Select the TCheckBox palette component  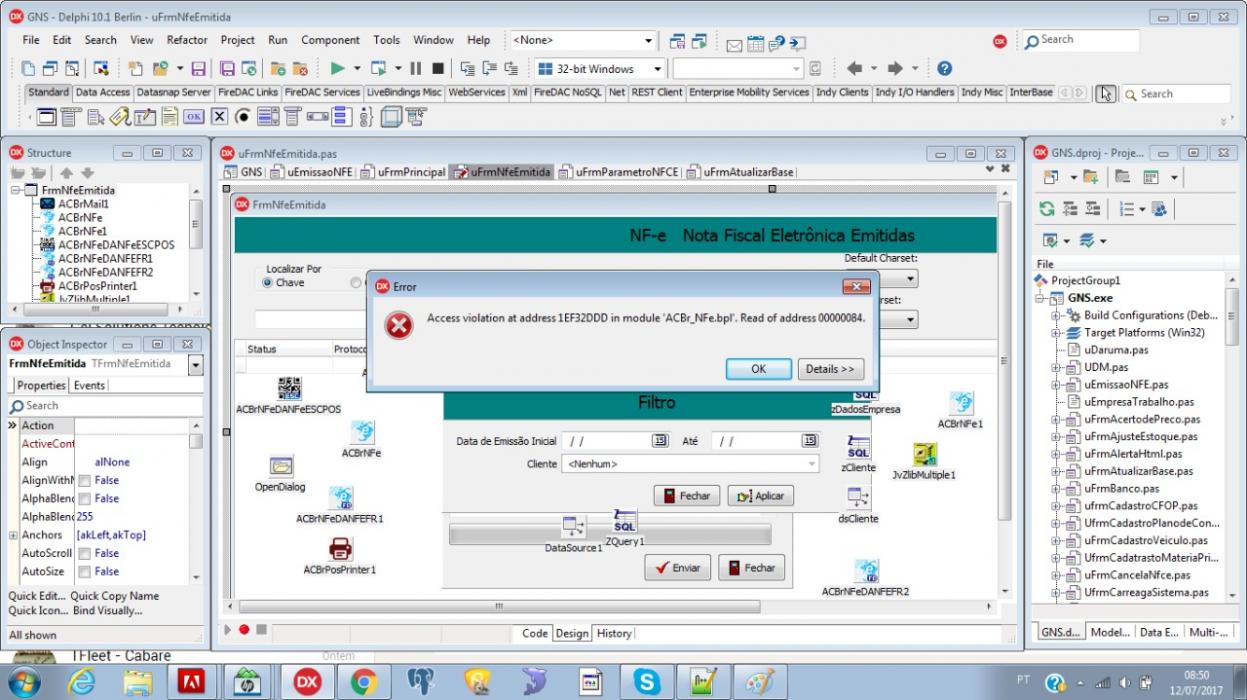(218, 117)
